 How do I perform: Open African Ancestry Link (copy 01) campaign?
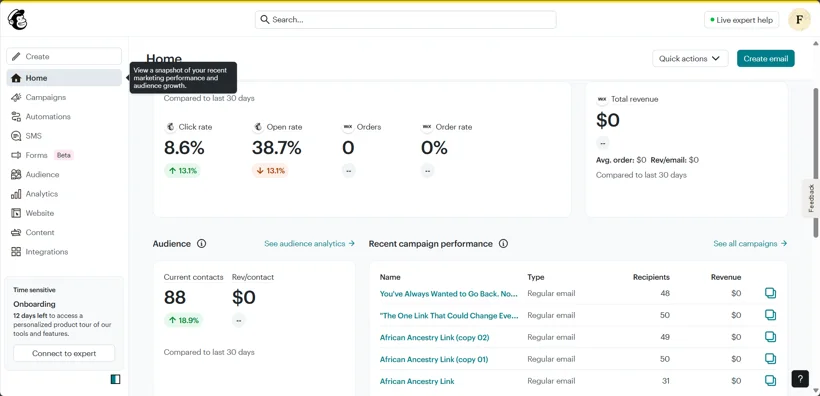click(x=434, y=359)
